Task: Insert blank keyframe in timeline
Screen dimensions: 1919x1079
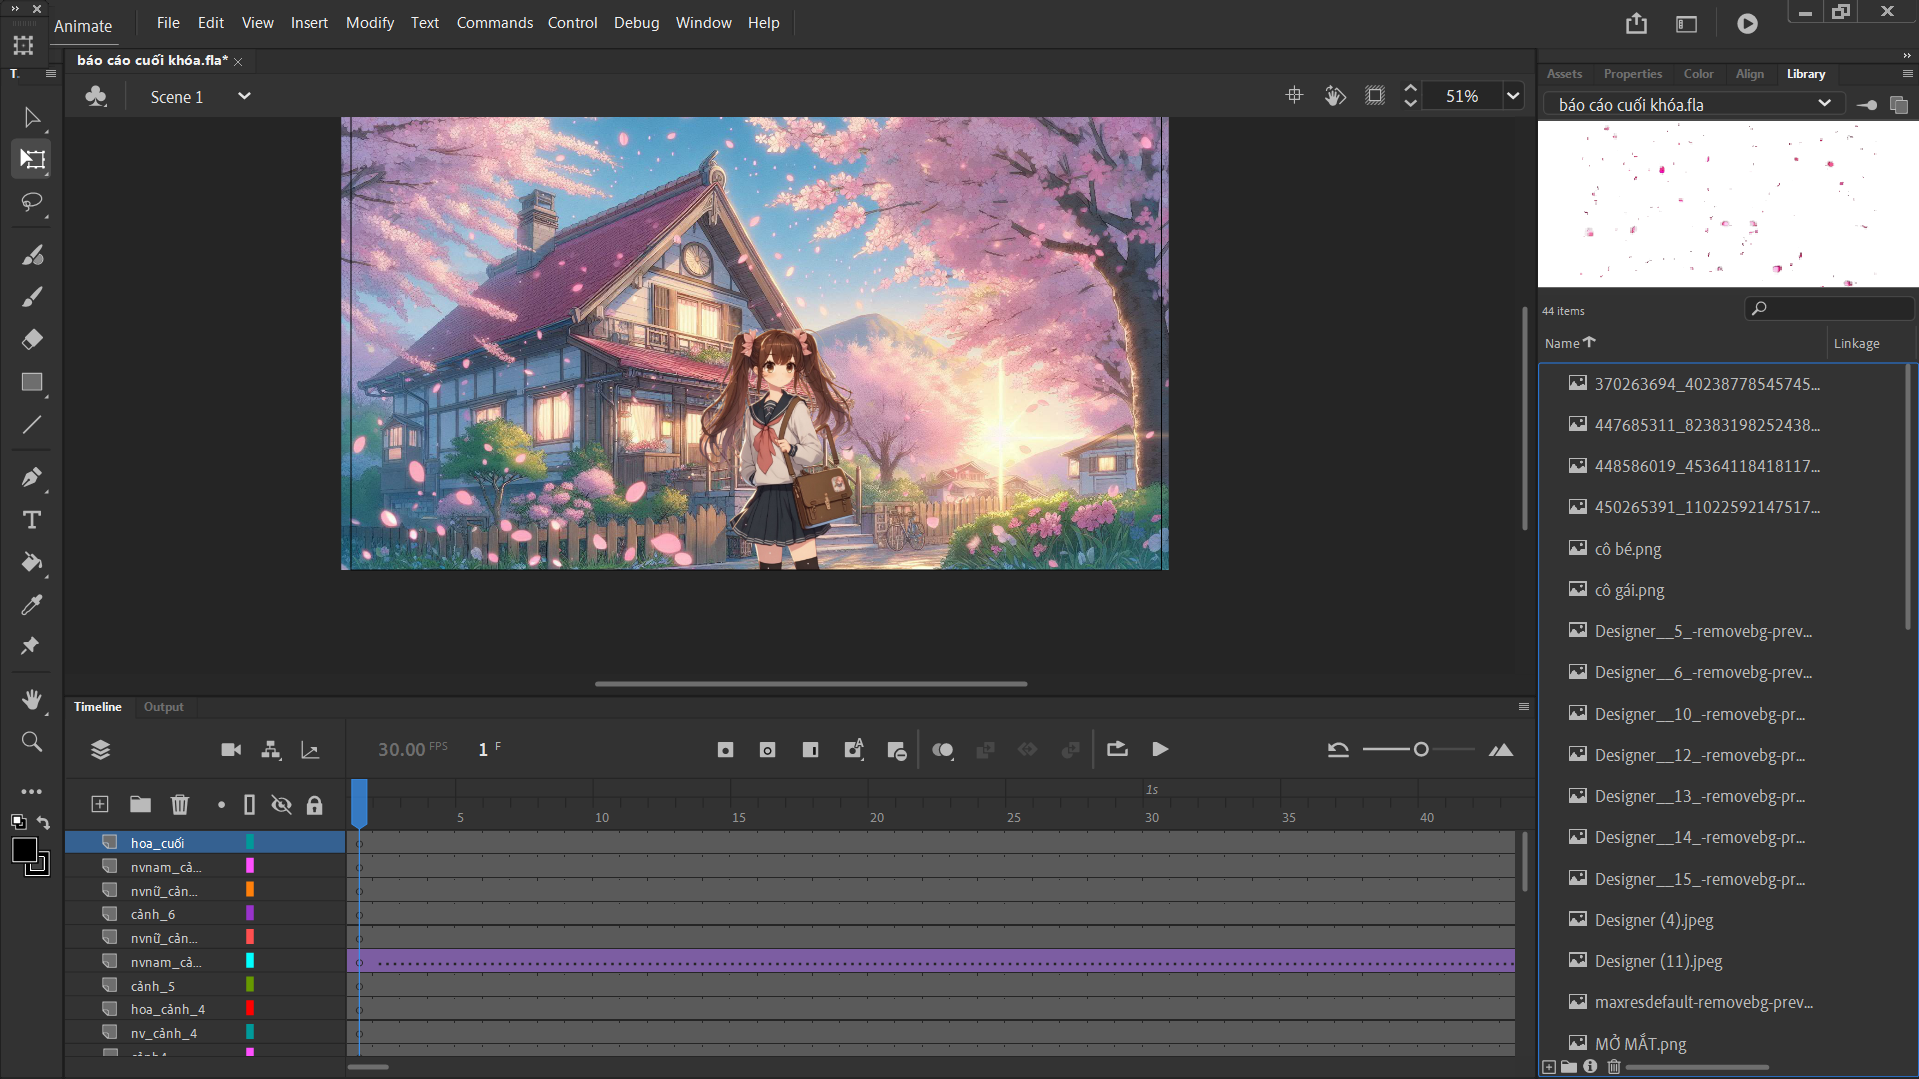Action: (768, 750)
